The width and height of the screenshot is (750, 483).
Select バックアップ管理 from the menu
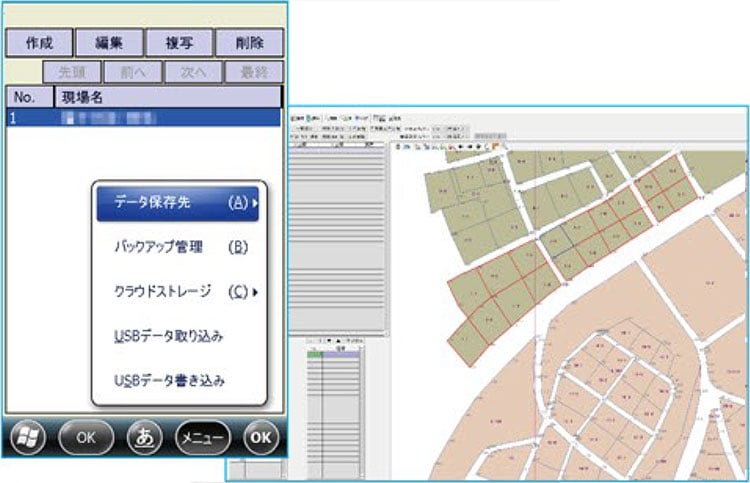[x=177, y=246]
